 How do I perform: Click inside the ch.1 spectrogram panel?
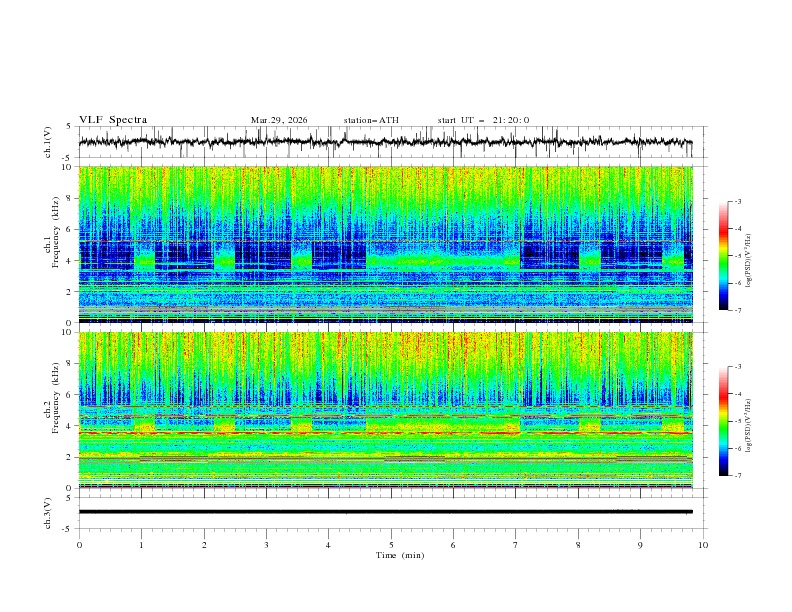pyautogui.click(x=385, y=244)
